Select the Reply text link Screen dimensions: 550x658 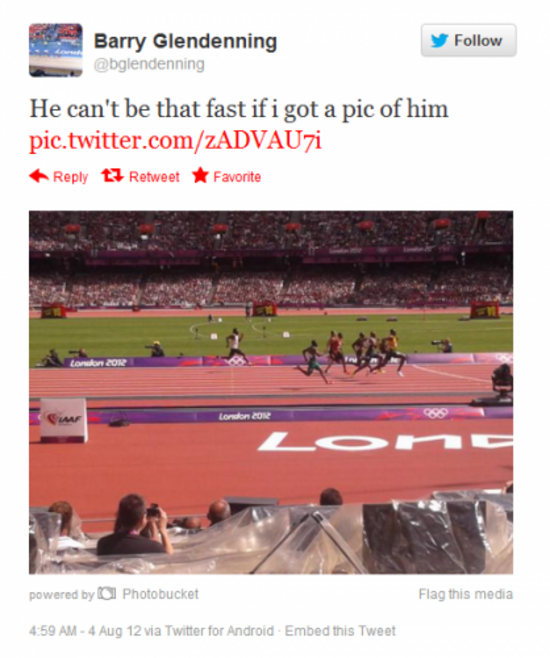point(70,177)
